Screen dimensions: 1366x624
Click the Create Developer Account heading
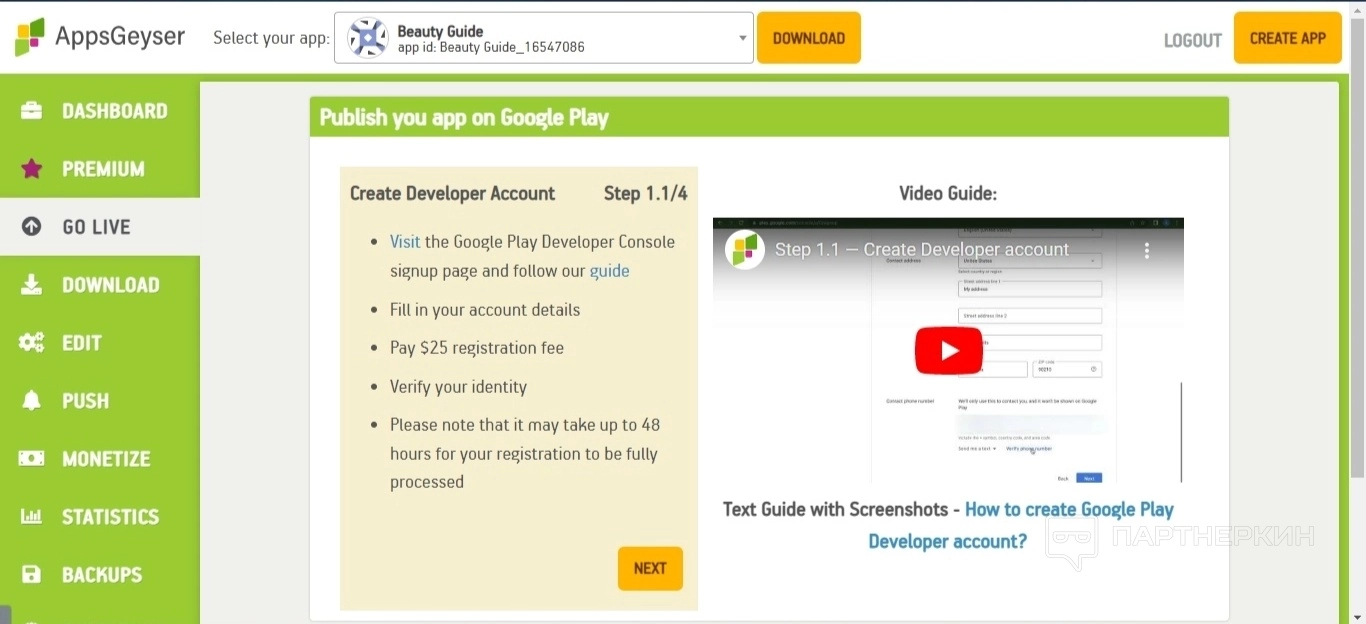click(x=452, y=194)
